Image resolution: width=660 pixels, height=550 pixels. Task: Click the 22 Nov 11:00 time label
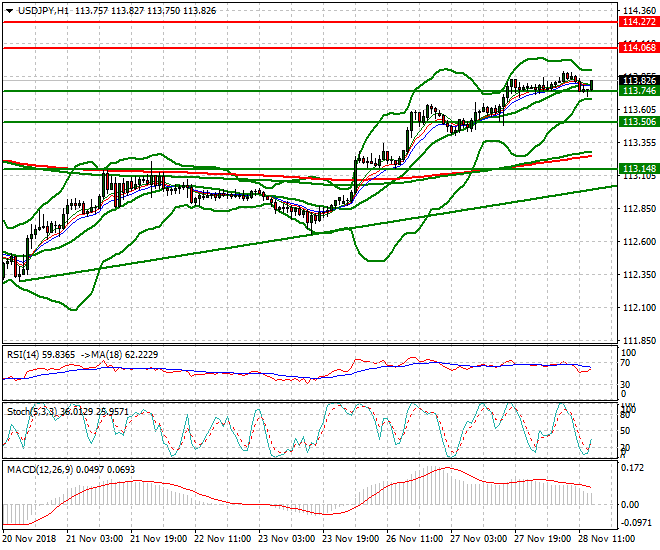coord(223,539)
